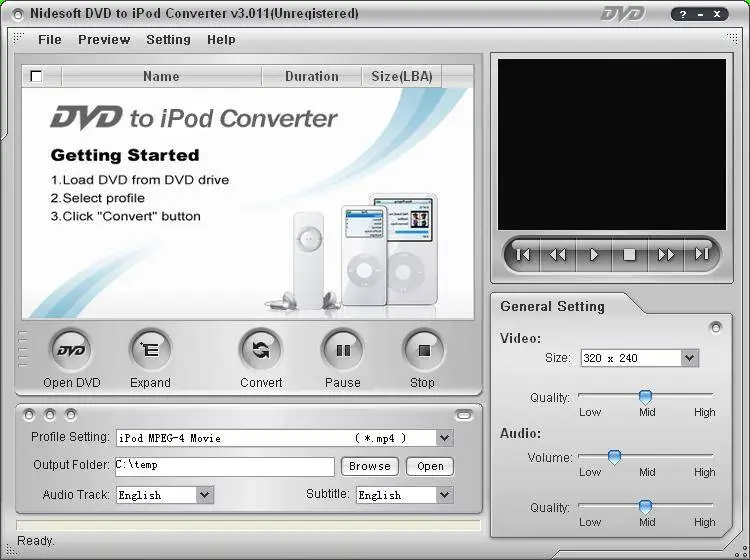Viewport: 750px width, 560px height.
Task: Click the second round dot above Profile Setting
Action: click(x=50, y=415)
